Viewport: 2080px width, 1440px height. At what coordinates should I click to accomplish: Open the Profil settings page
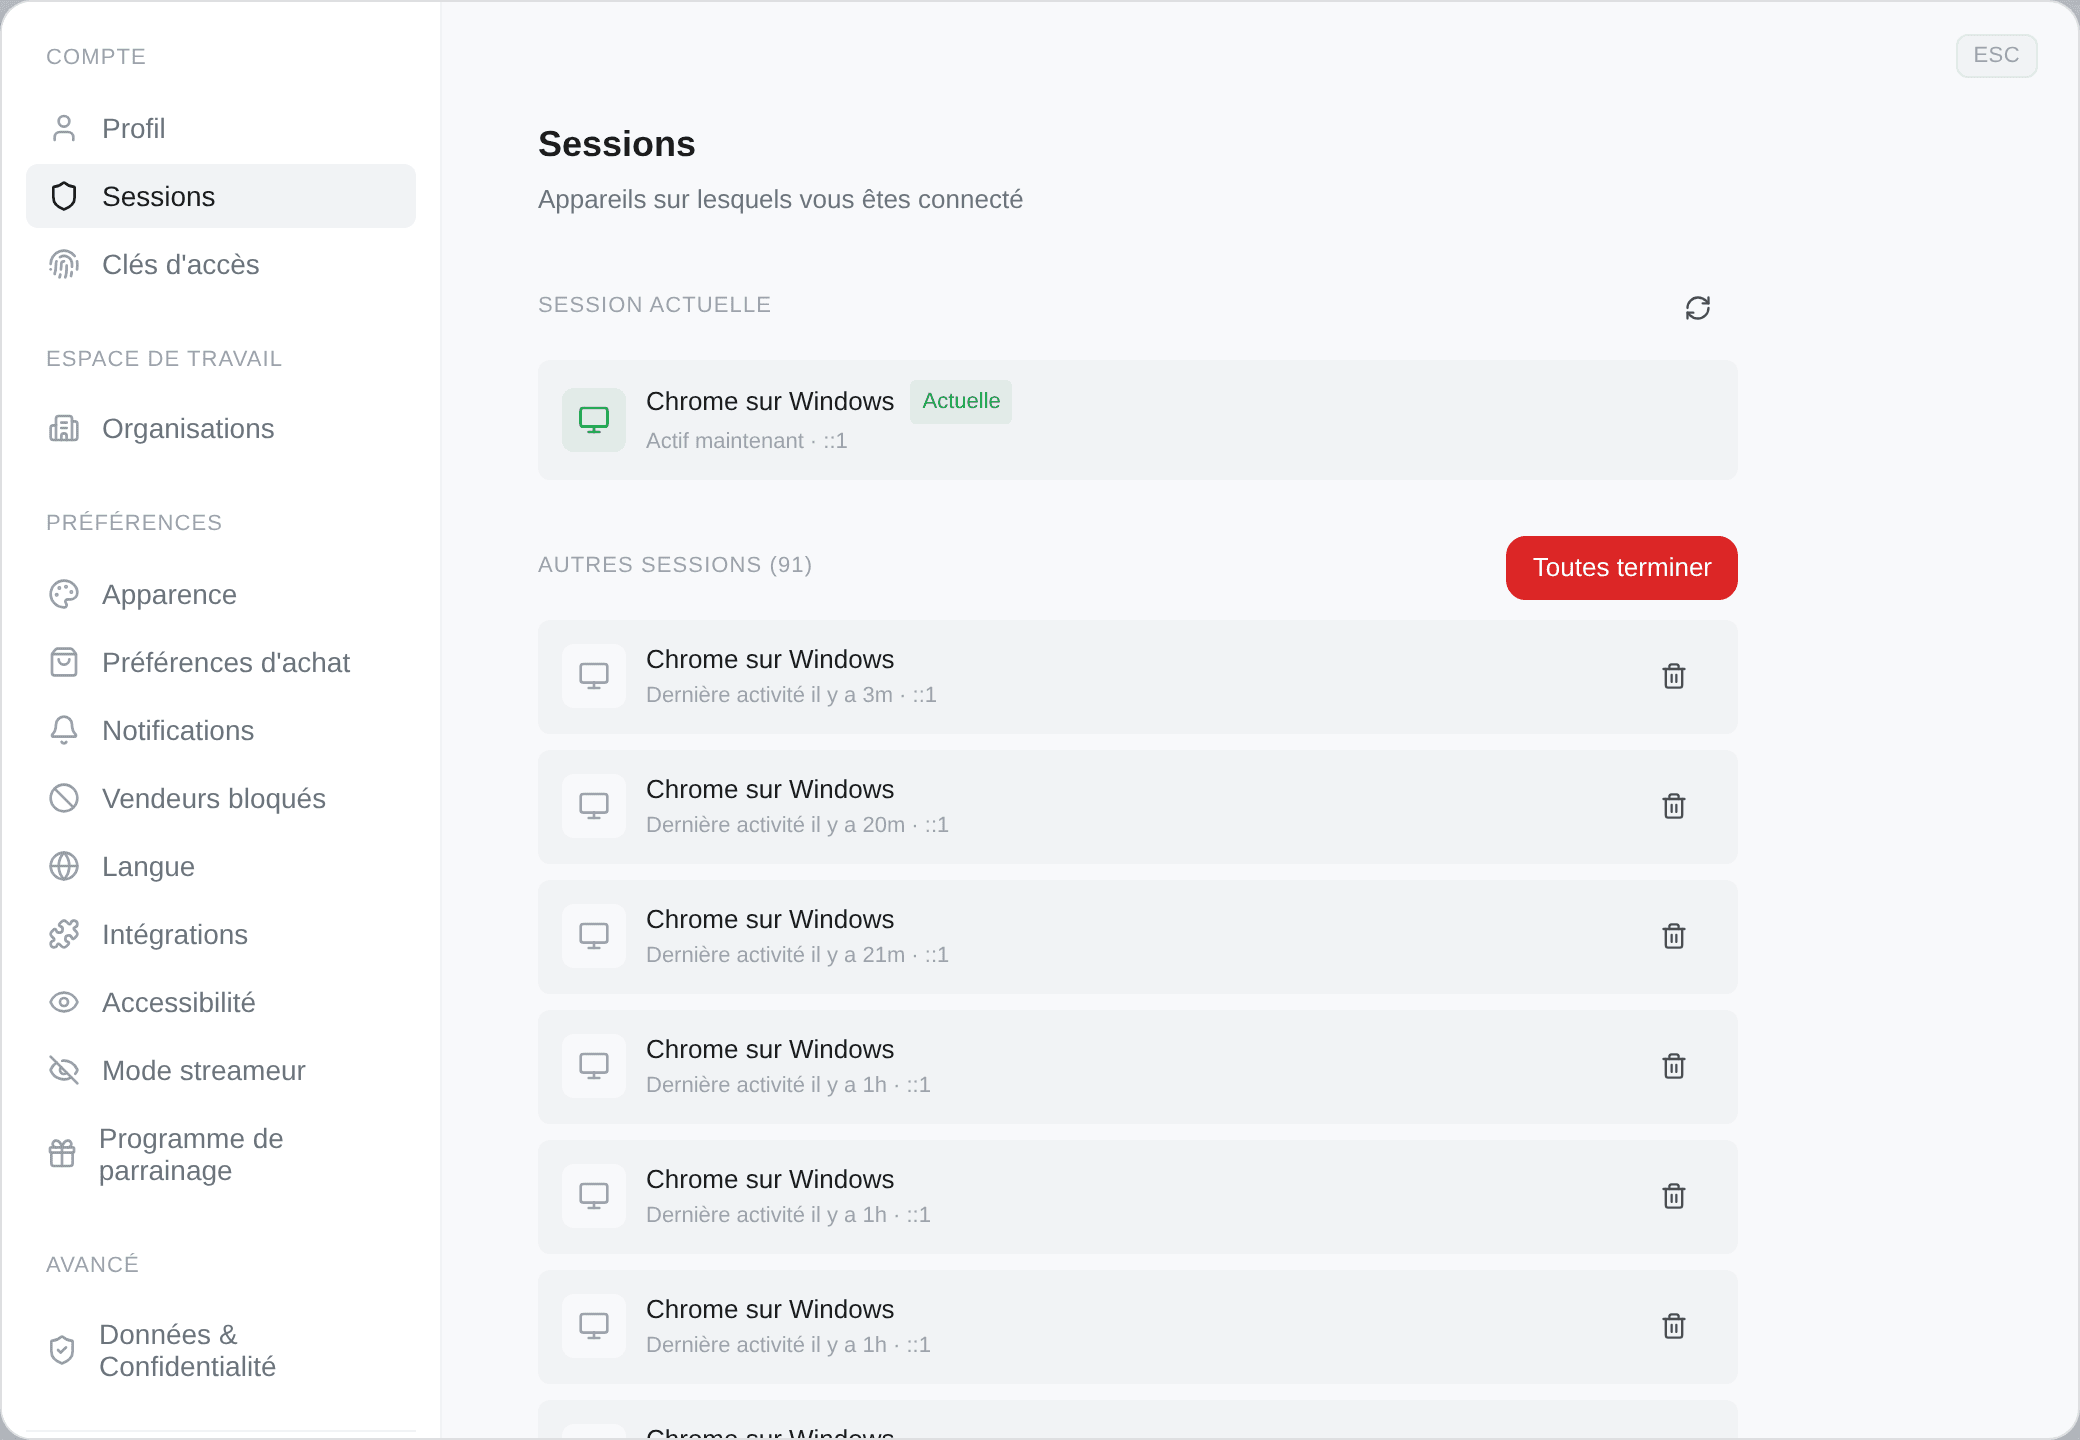(220, 128)
